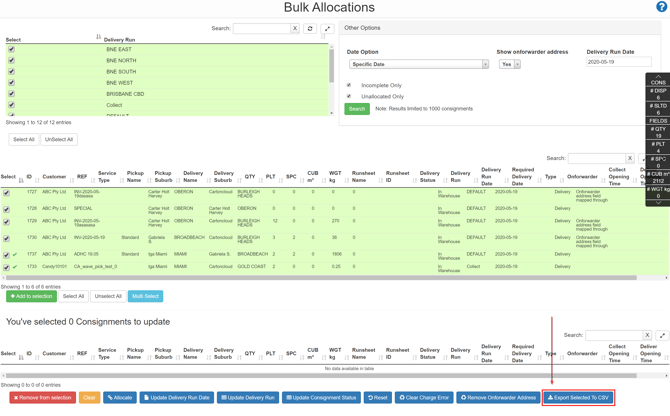Toggle consignment 1728 row checkbox
The height and width of the screenshot is (416, 670).
click(x=6, y=210)
